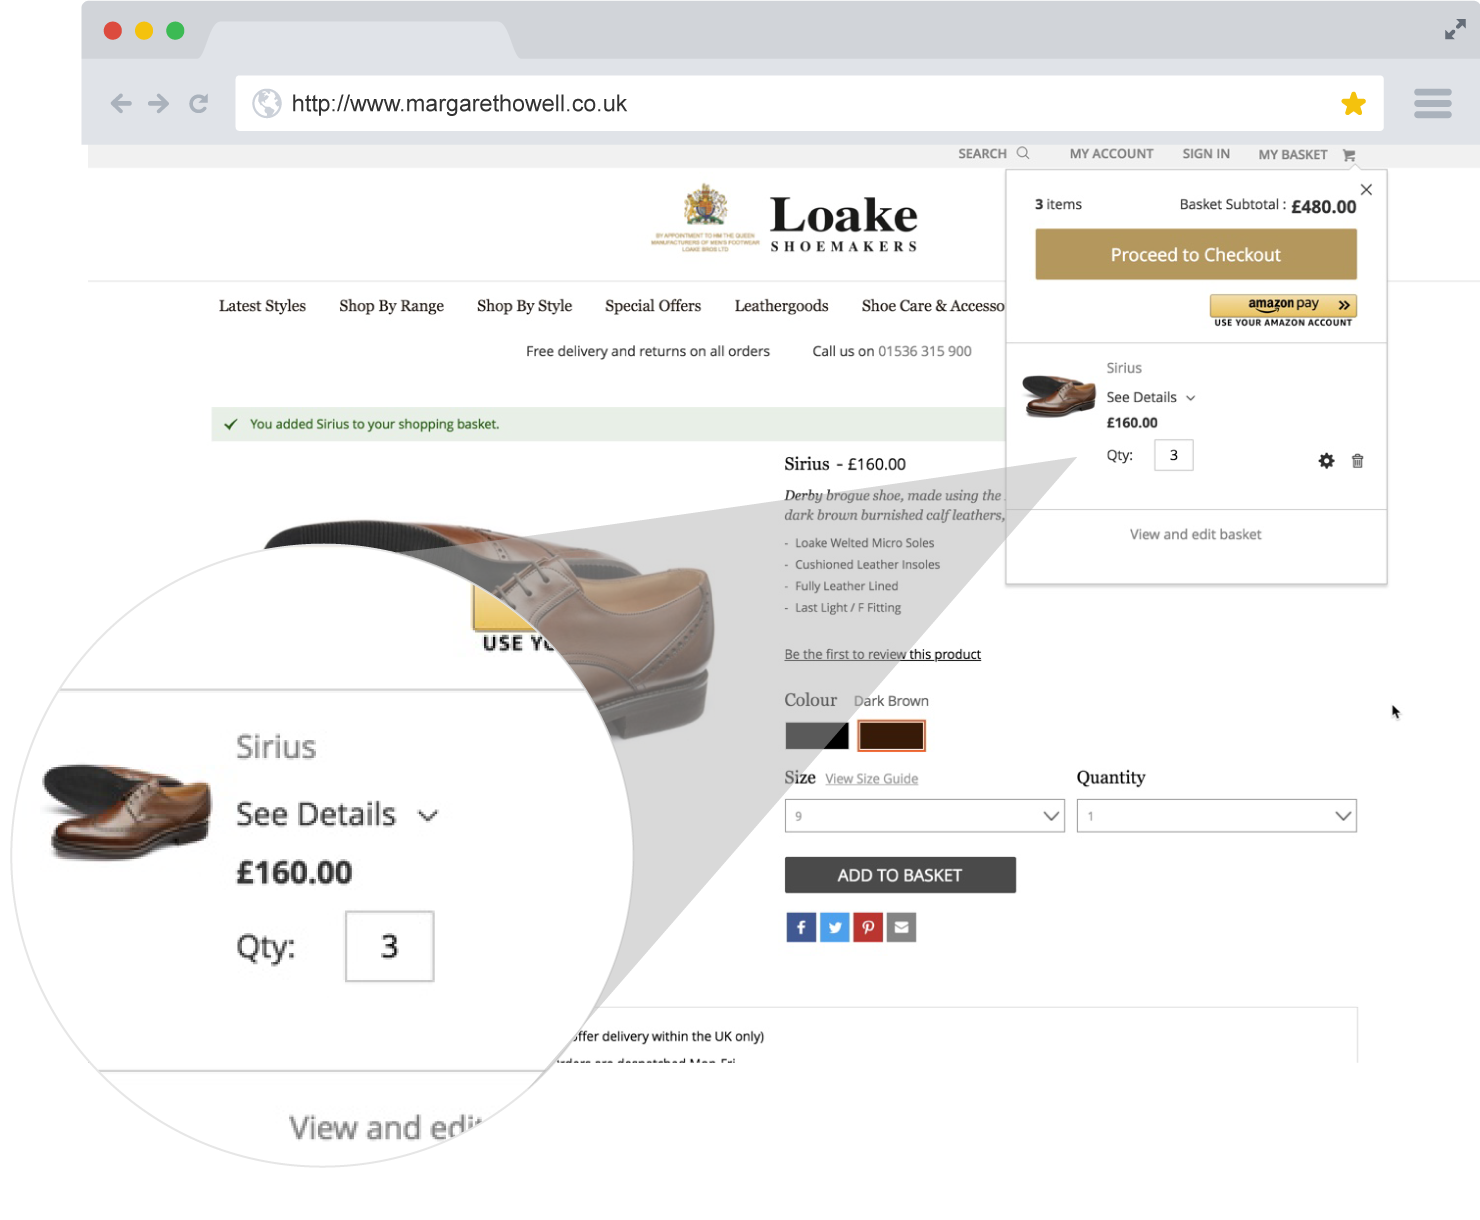The width and height of the screenshot is (1480, 1220).
Task: Click Be the first to review link
Action: click(x=882, y=654)
